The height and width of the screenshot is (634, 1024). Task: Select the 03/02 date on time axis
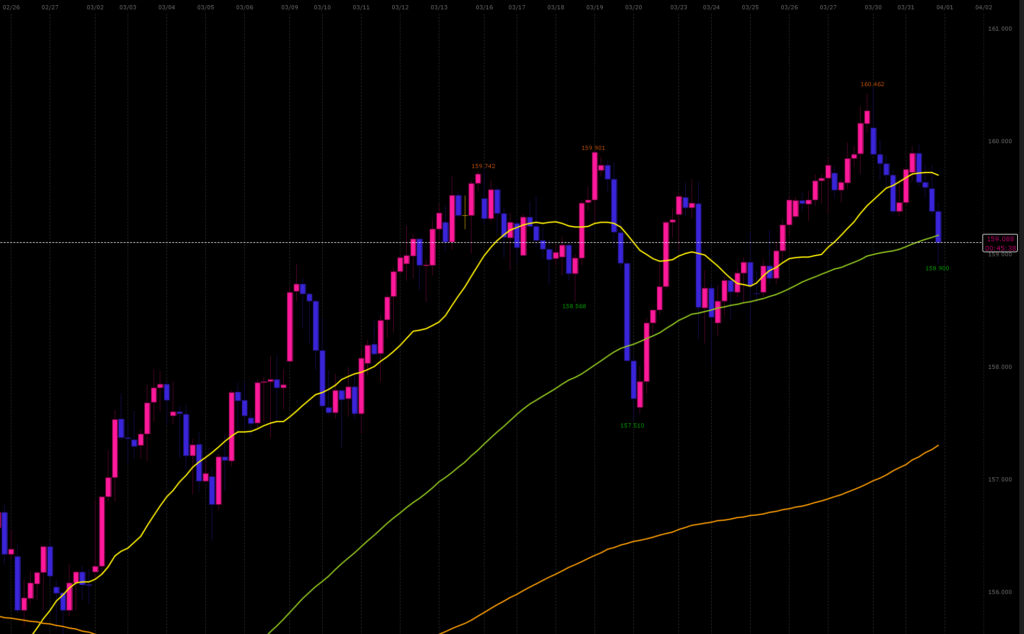(95, 7)
